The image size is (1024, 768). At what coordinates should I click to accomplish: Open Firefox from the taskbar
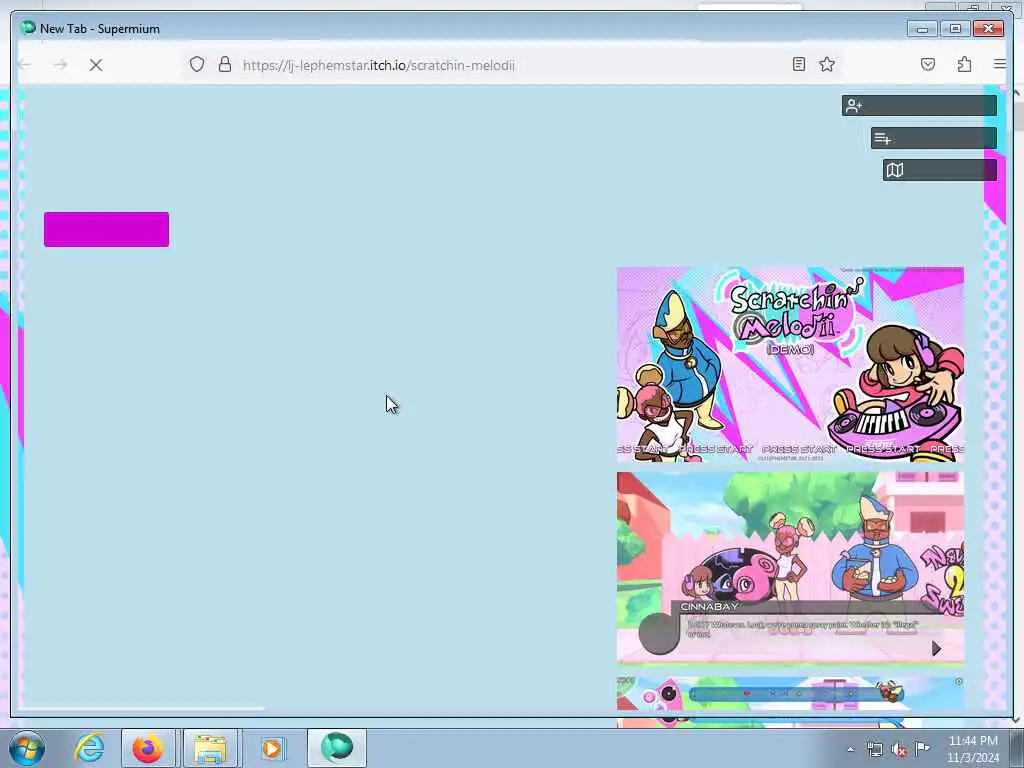click(x=148, y=748)
